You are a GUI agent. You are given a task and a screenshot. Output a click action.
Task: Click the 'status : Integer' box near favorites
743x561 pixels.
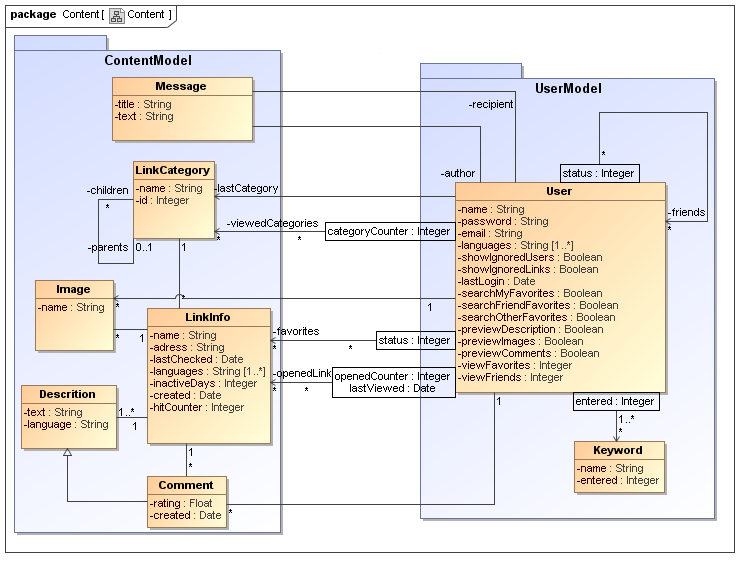[416, 341]
